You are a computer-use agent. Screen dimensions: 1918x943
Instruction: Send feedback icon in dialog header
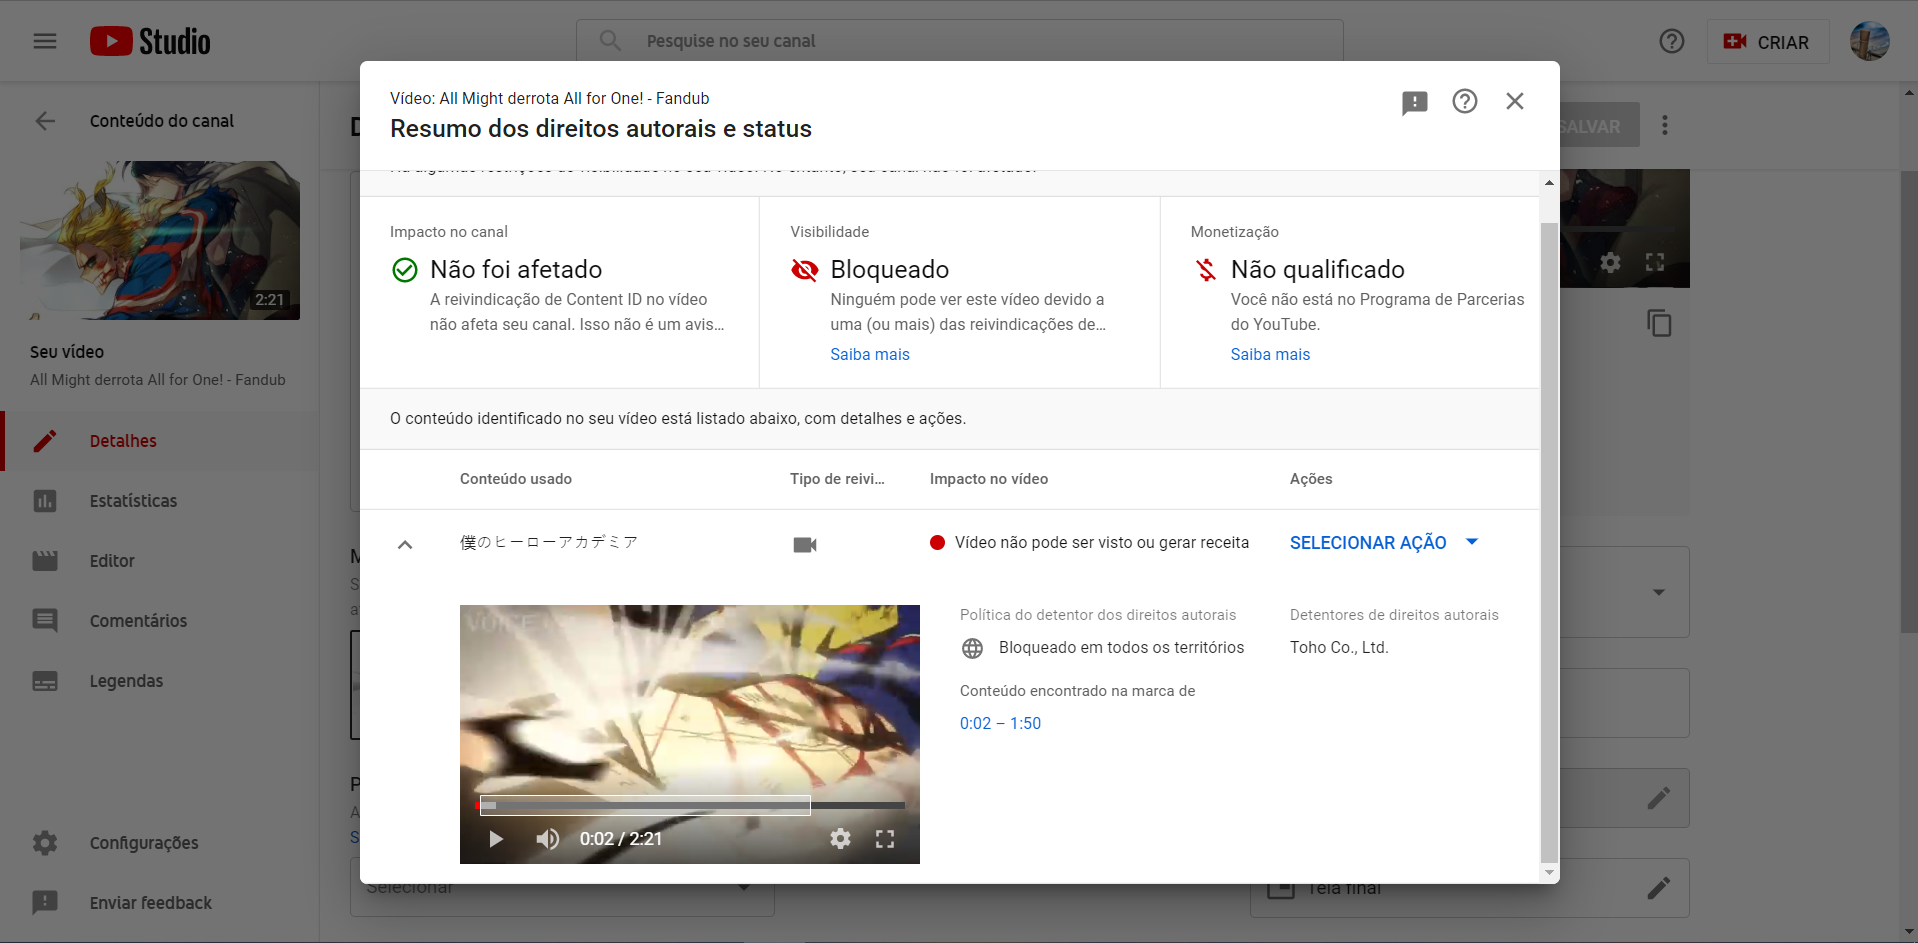(x=1414, y=102)
